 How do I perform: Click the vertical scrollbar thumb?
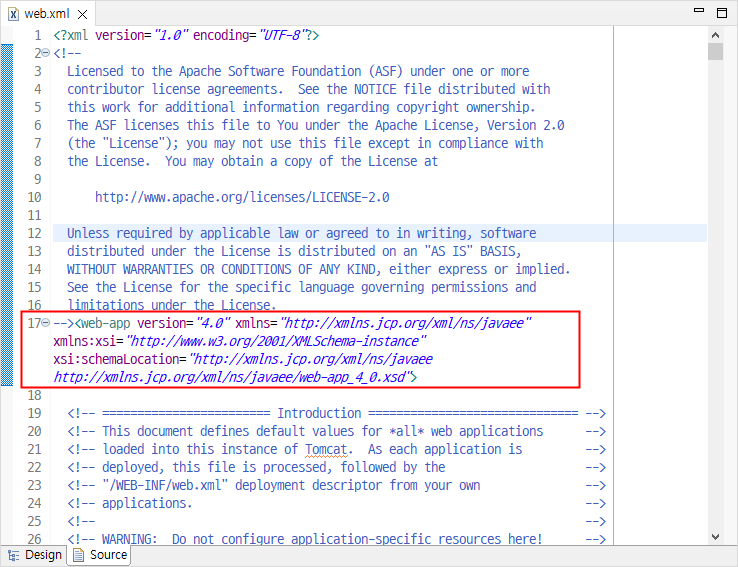tap(715, 51)
